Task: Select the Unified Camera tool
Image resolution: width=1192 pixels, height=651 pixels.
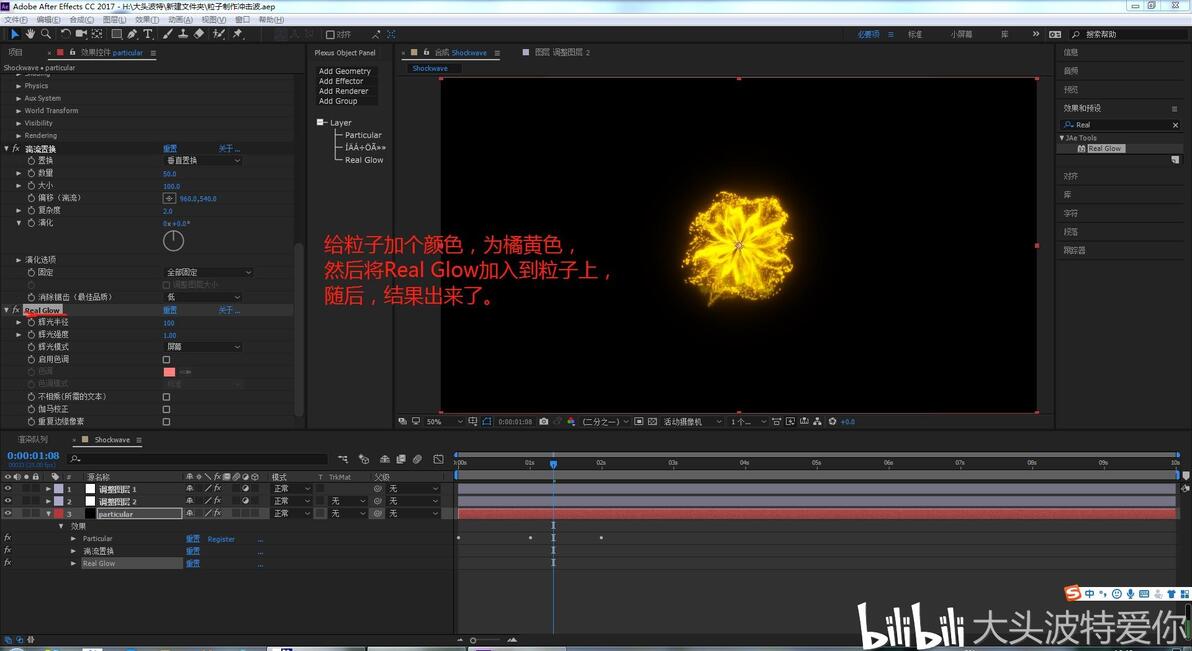Action: coord(81,34)
